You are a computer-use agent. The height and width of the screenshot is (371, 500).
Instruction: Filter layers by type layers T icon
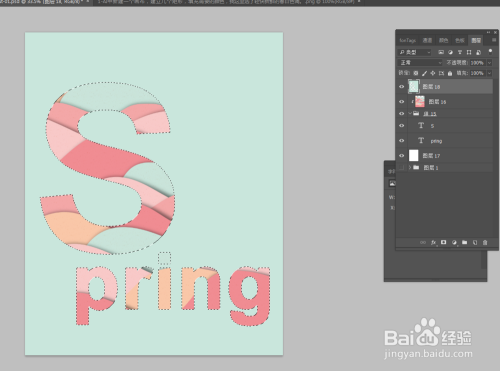pyautogui.click(x=460, y=52)
